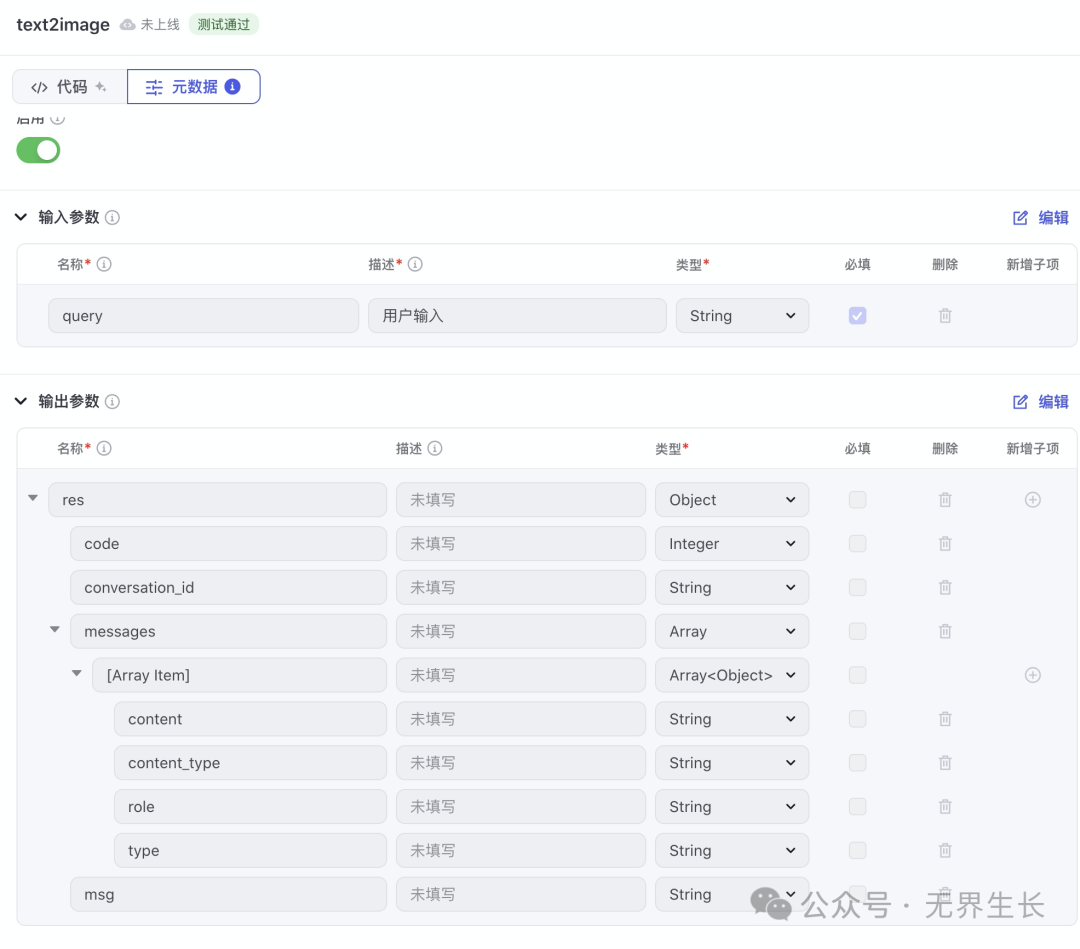
Task: Click the trash icon for content_type row
Action: (945, 763)
